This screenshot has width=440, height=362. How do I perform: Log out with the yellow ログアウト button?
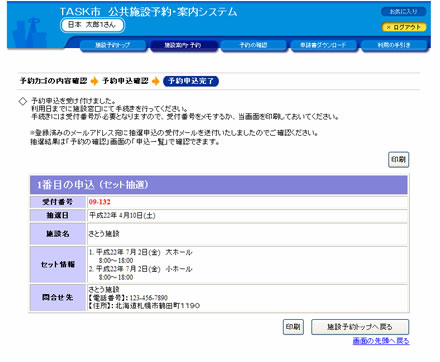(404, 27)
